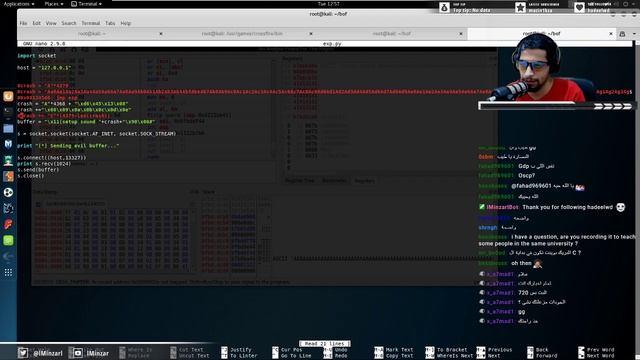Click the new tab icon beside tabs
640x360 pixels.
[622, 34]
